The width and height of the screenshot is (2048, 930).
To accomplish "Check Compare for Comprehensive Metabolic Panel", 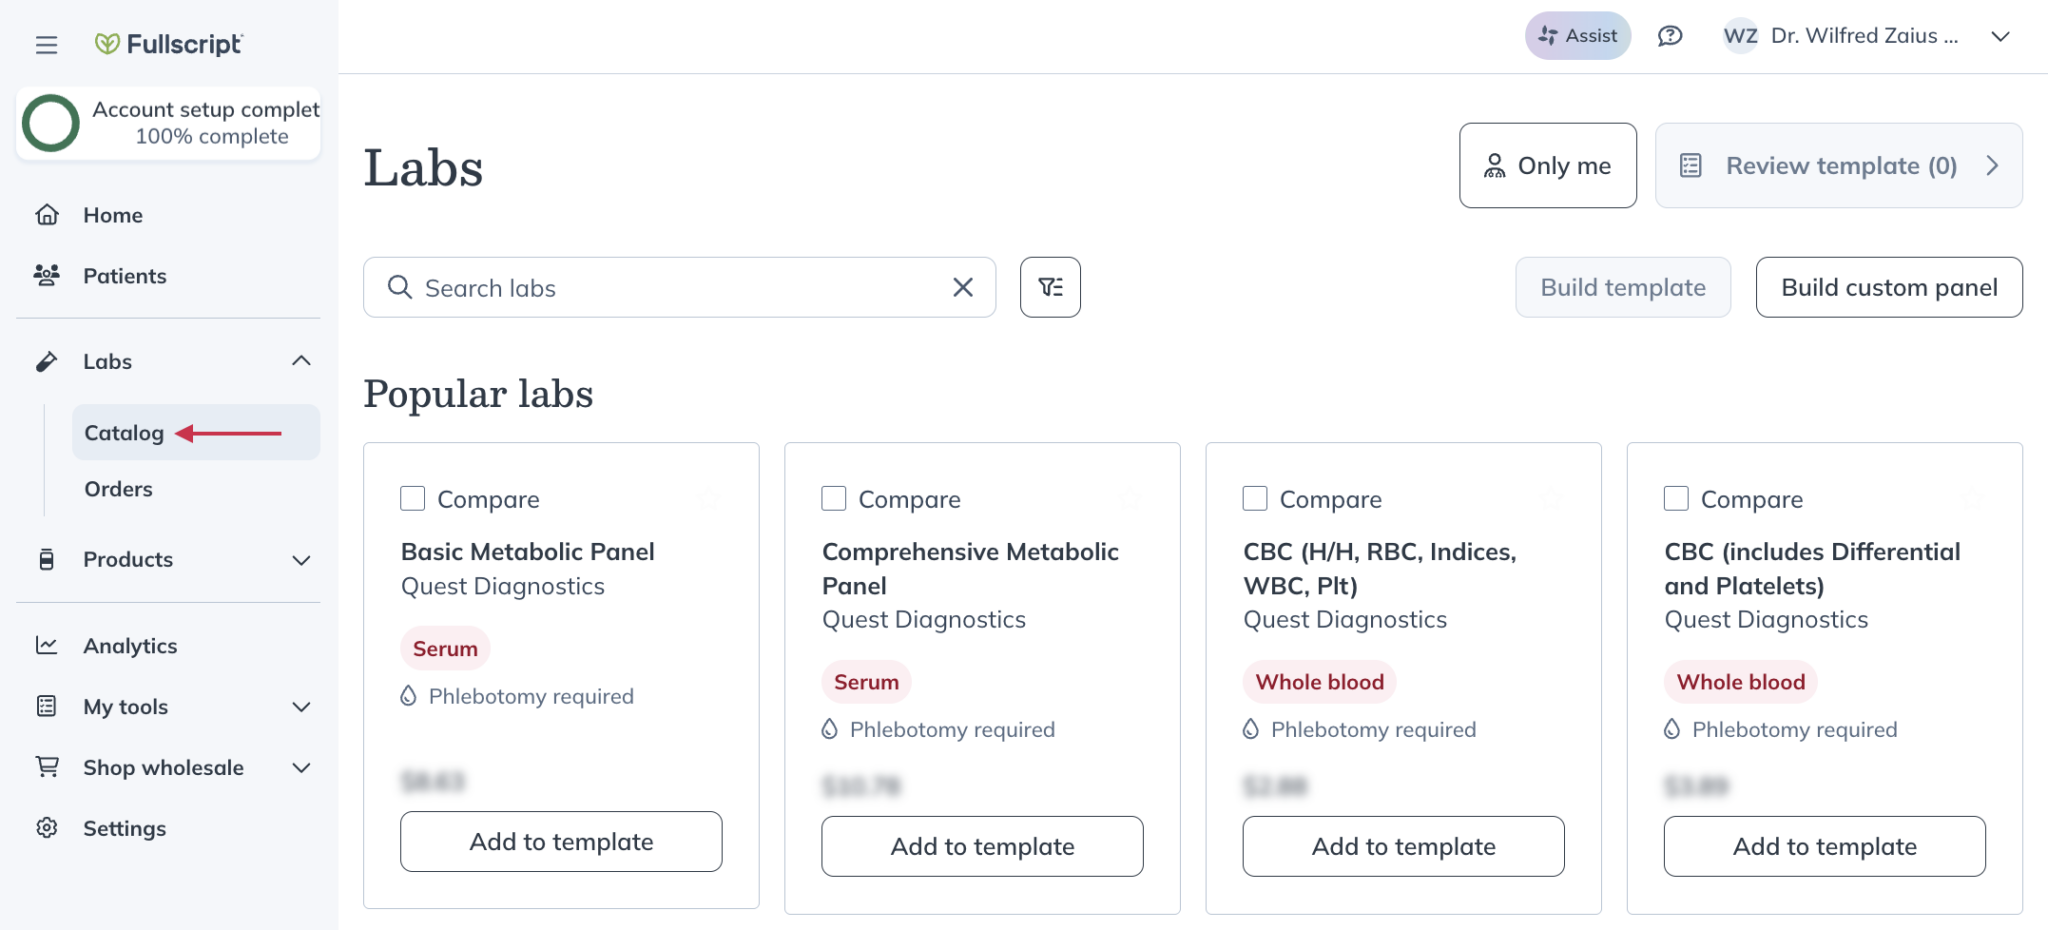I will click(x=834, y=499).
